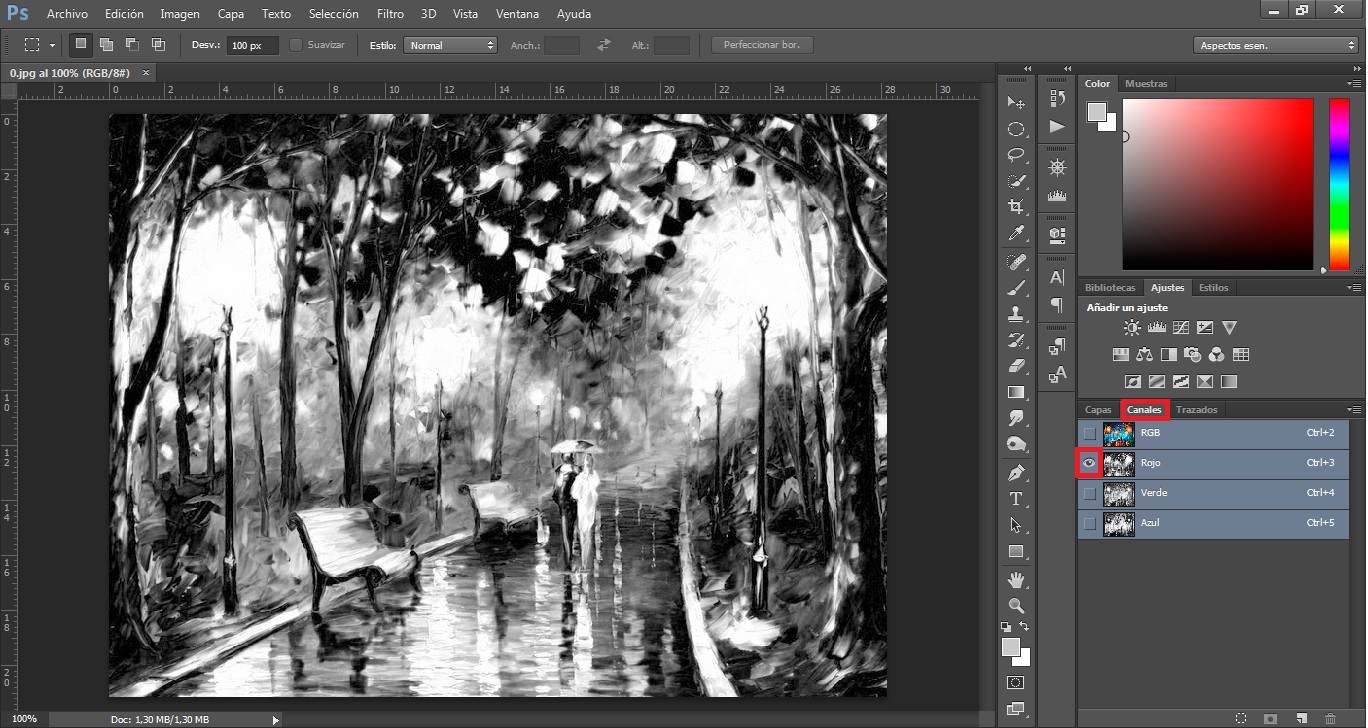Select the Sponge tool
This screenshot has width=1368, height=728.
click(x=1016, y=444)
